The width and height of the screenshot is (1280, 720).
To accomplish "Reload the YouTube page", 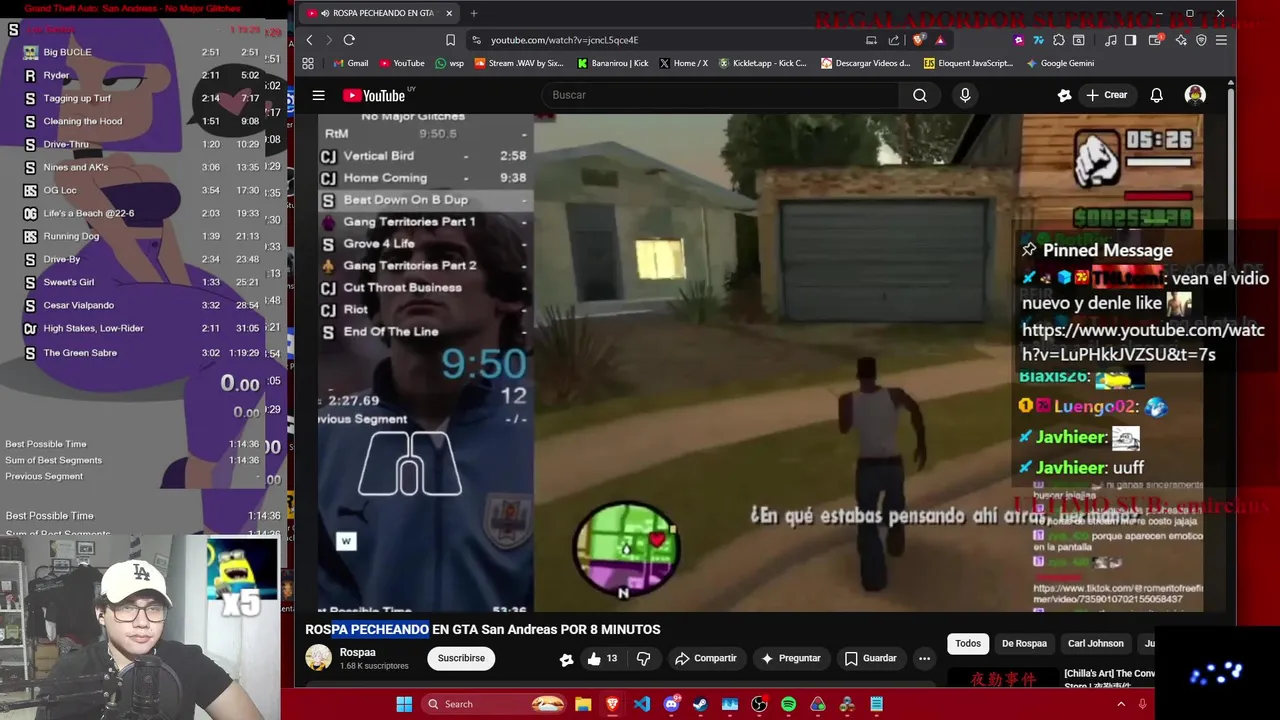I will point(349,40).
